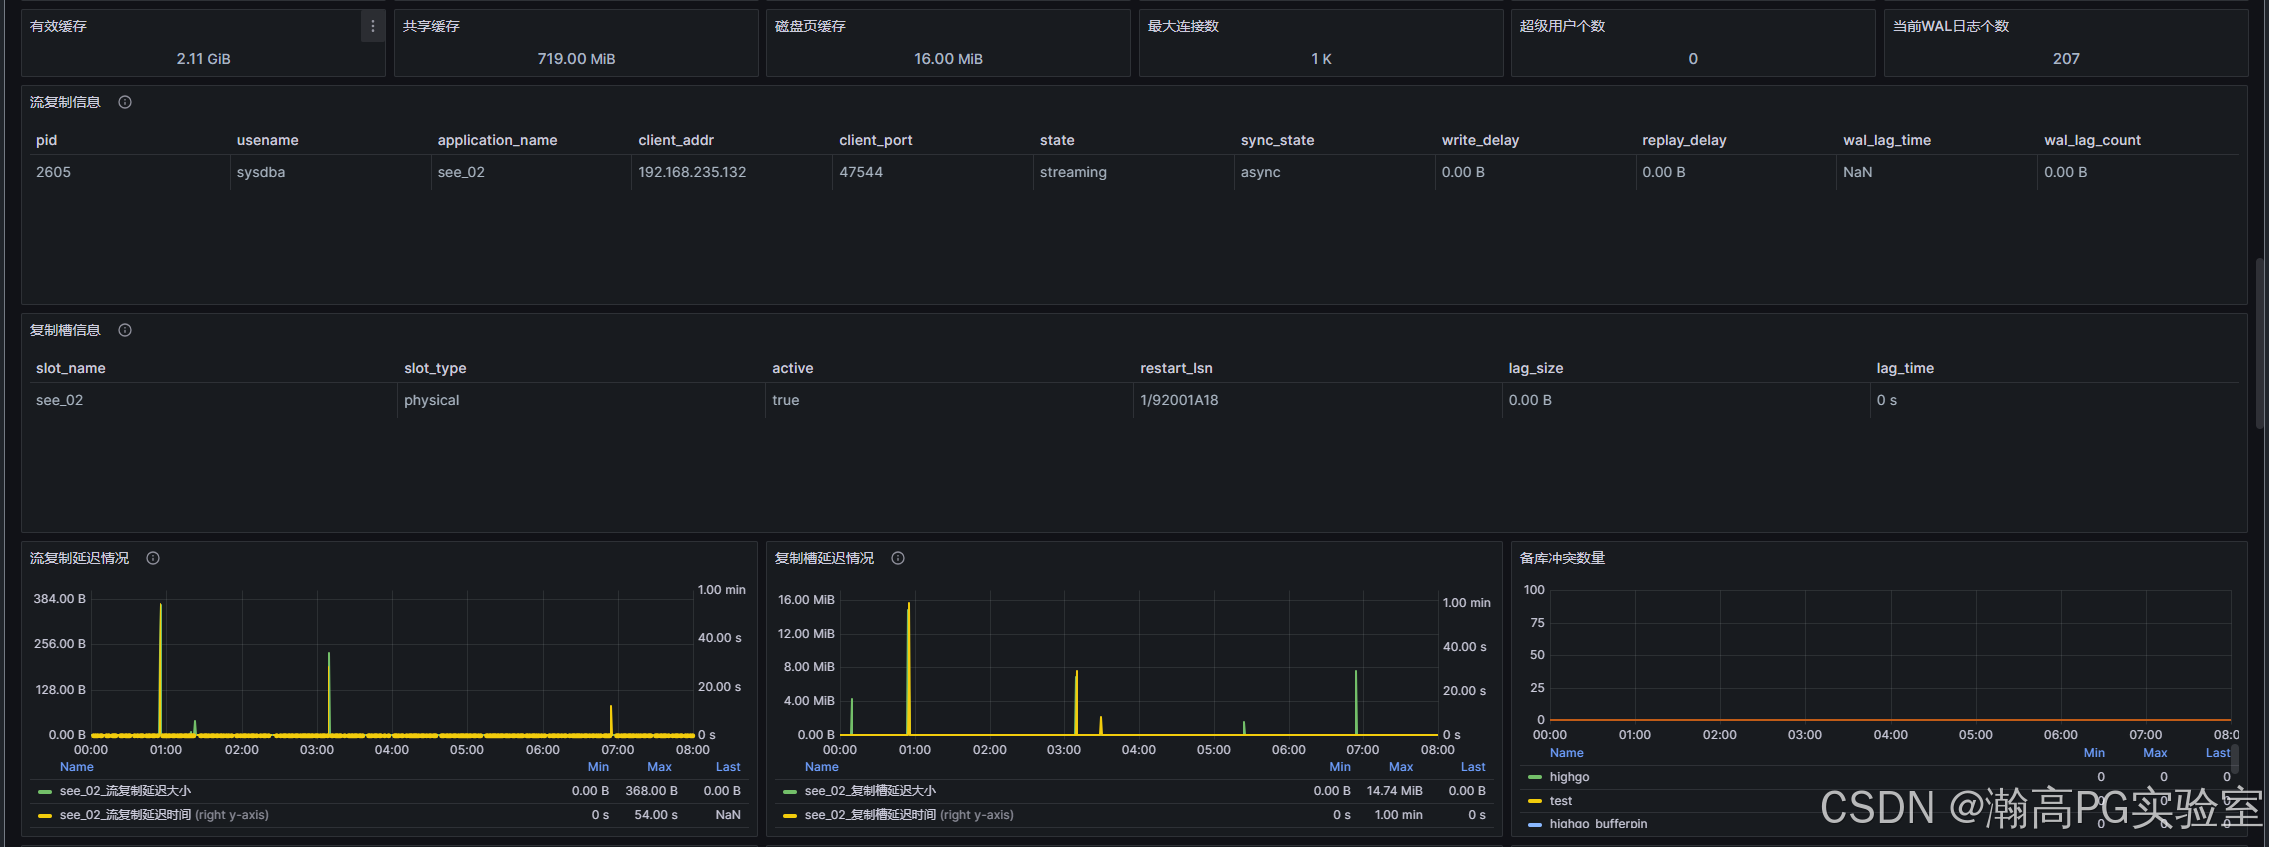Sort slot table by slot_name header
This screenshot has width=2269, height=847.
click(x=71, y=368)
